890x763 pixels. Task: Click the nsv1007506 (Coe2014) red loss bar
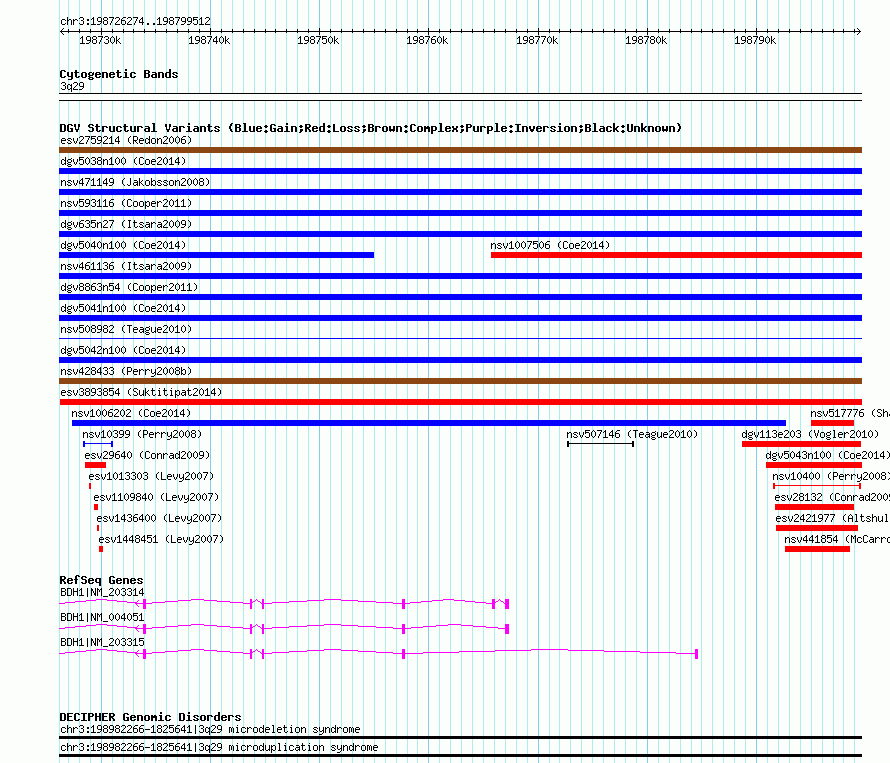tap(677, 255)
